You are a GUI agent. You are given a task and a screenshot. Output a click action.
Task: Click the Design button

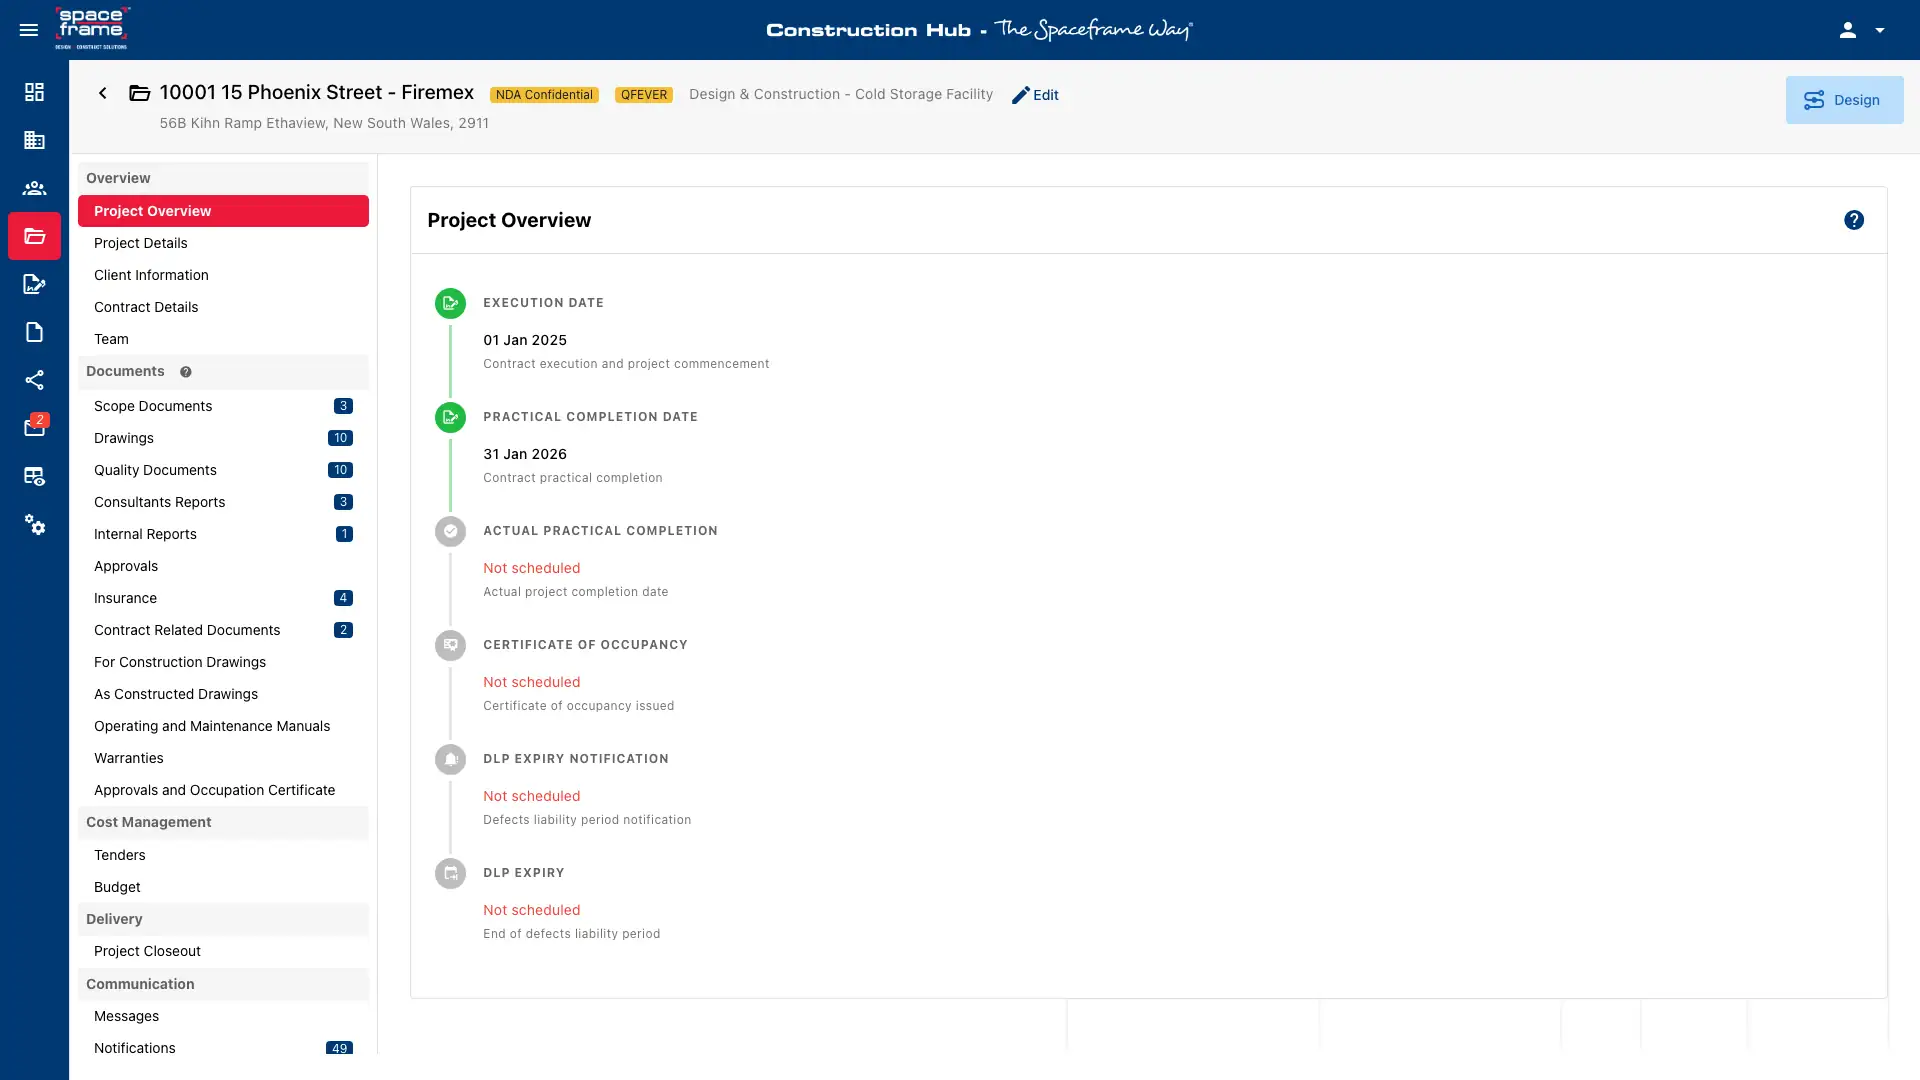pos(1844,100)
